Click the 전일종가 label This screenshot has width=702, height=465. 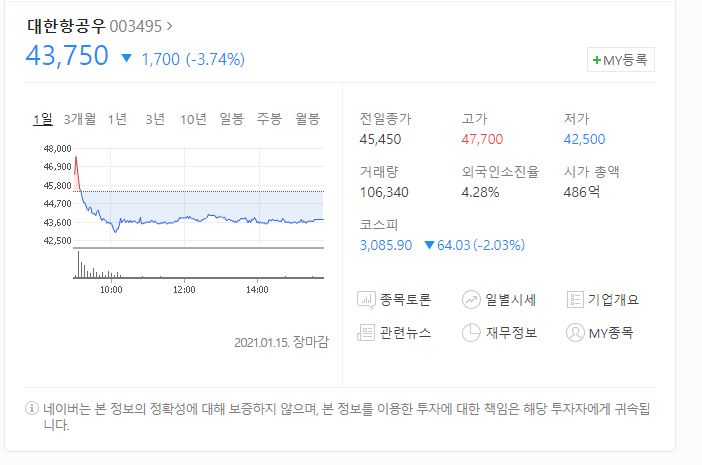point(385,119)
